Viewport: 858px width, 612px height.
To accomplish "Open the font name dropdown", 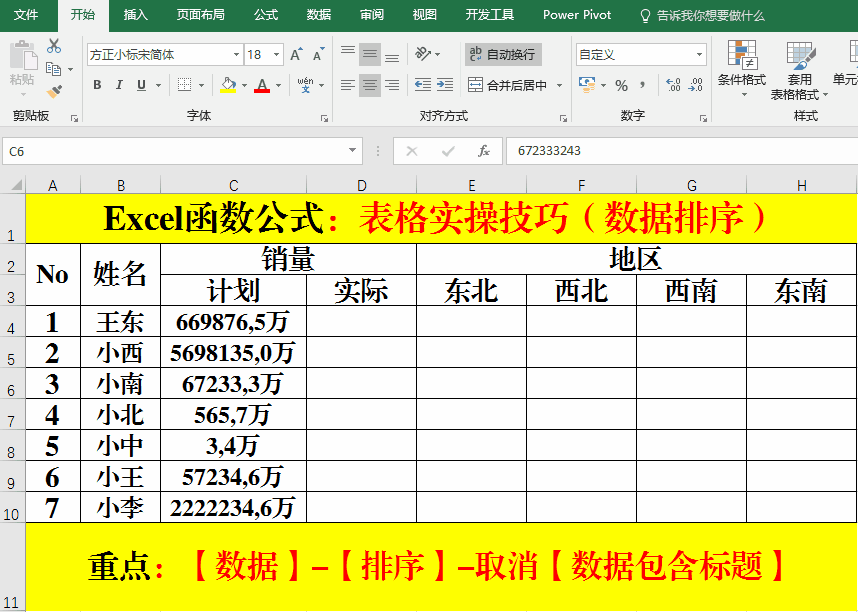I will pyautogui.click(x=235, y=54).
